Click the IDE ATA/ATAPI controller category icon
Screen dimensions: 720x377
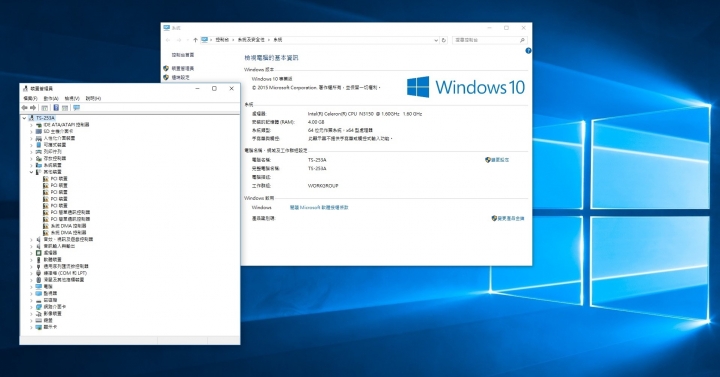39,125
